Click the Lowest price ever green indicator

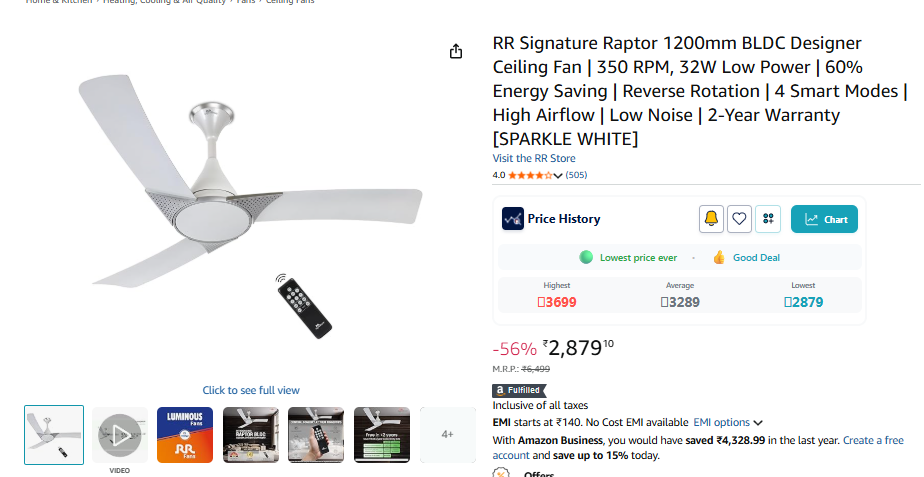click(628, 258)
